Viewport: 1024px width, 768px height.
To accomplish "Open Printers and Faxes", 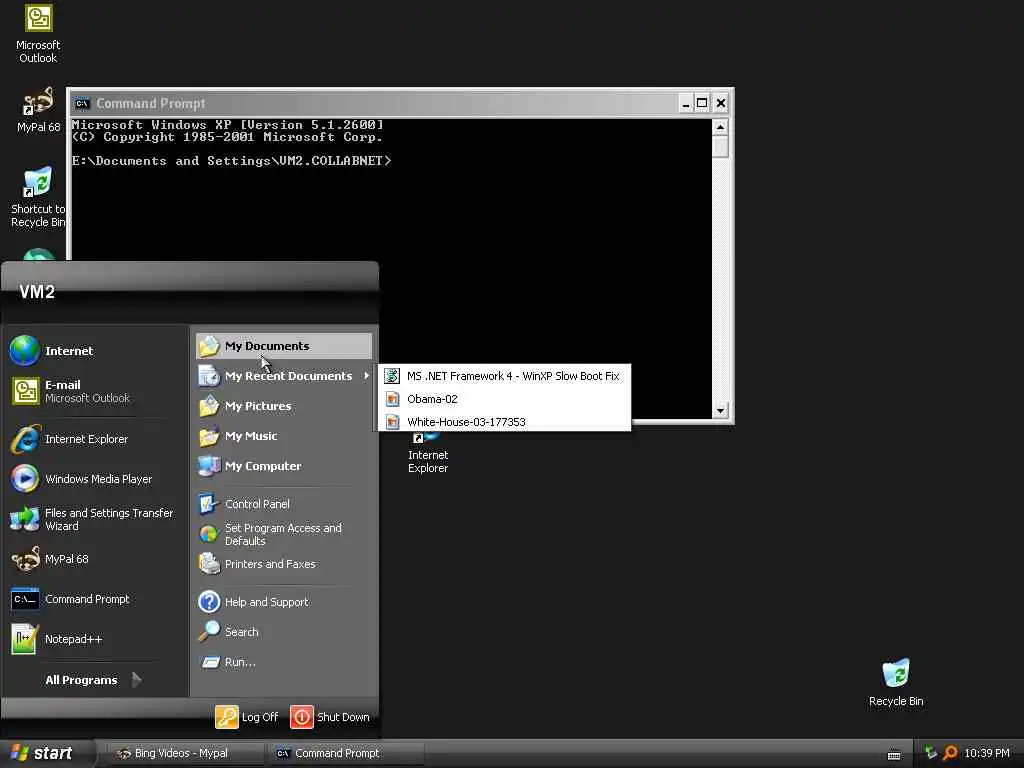I will (283, 564).
